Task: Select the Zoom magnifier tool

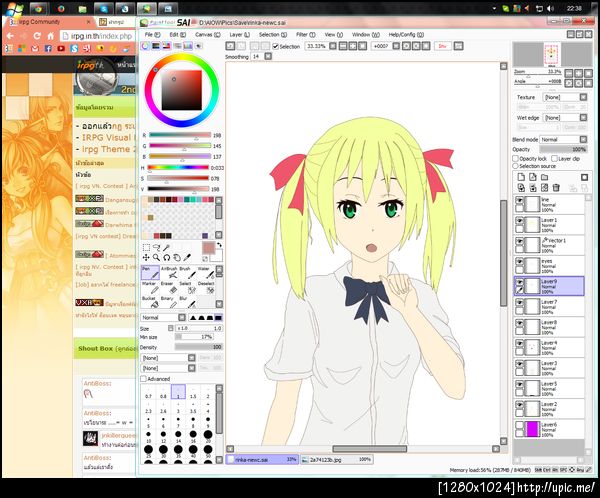Action: pyautogui.click(x=156, y=257)
